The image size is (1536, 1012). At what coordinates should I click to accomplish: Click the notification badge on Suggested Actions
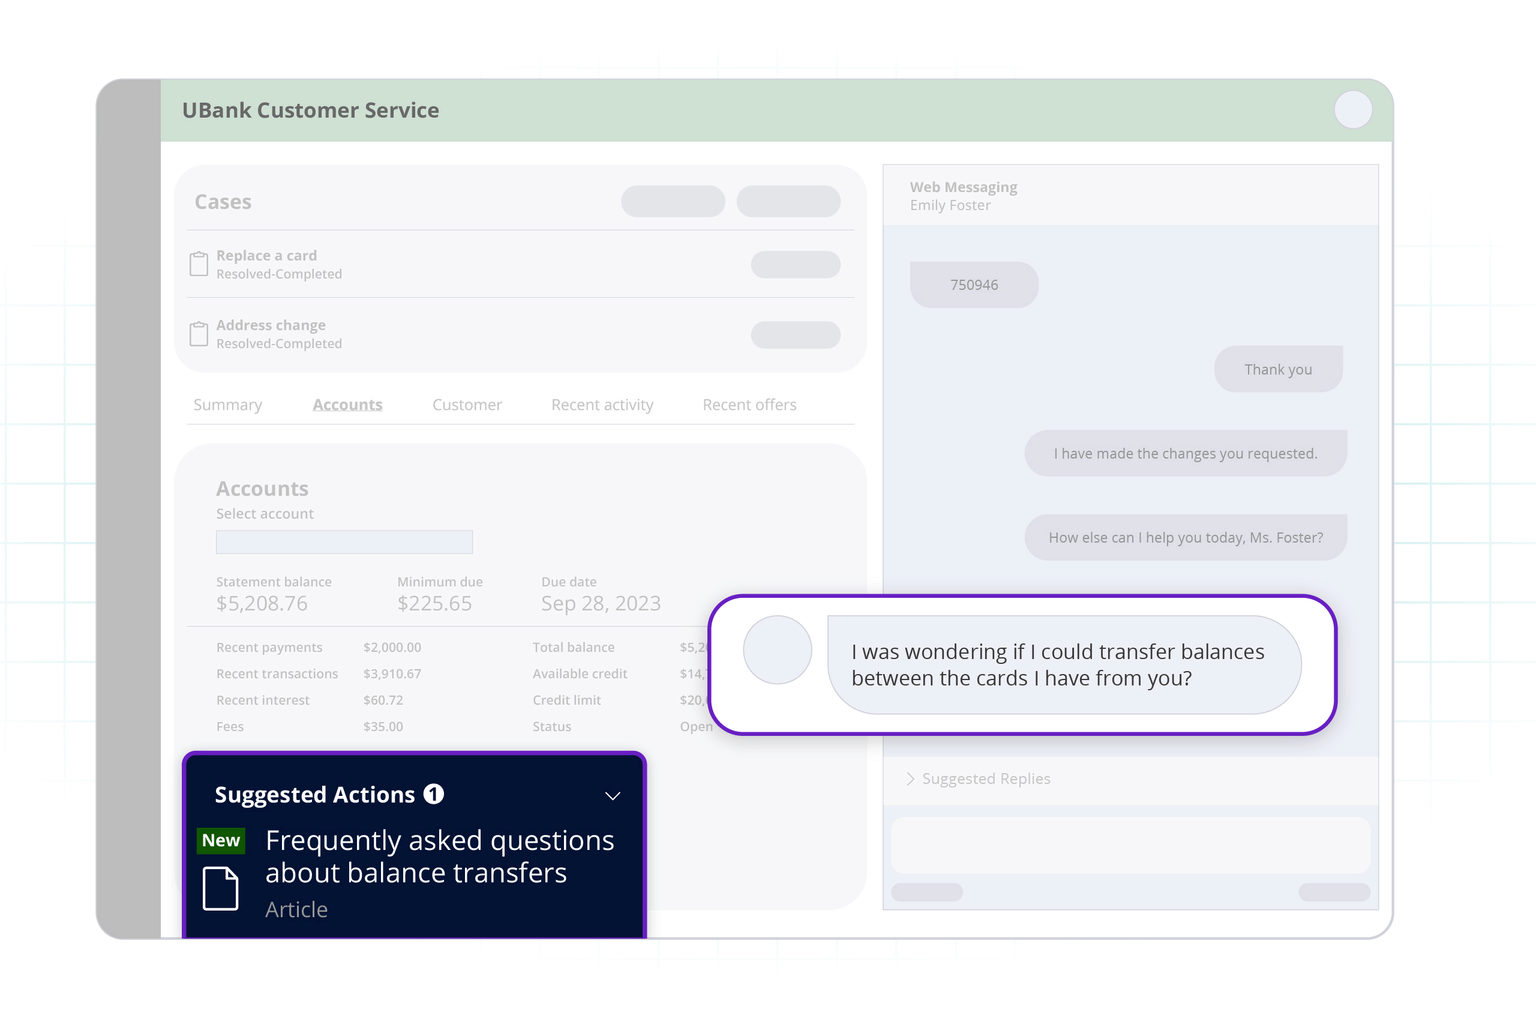pyautogui.click(x=434, y=793)
